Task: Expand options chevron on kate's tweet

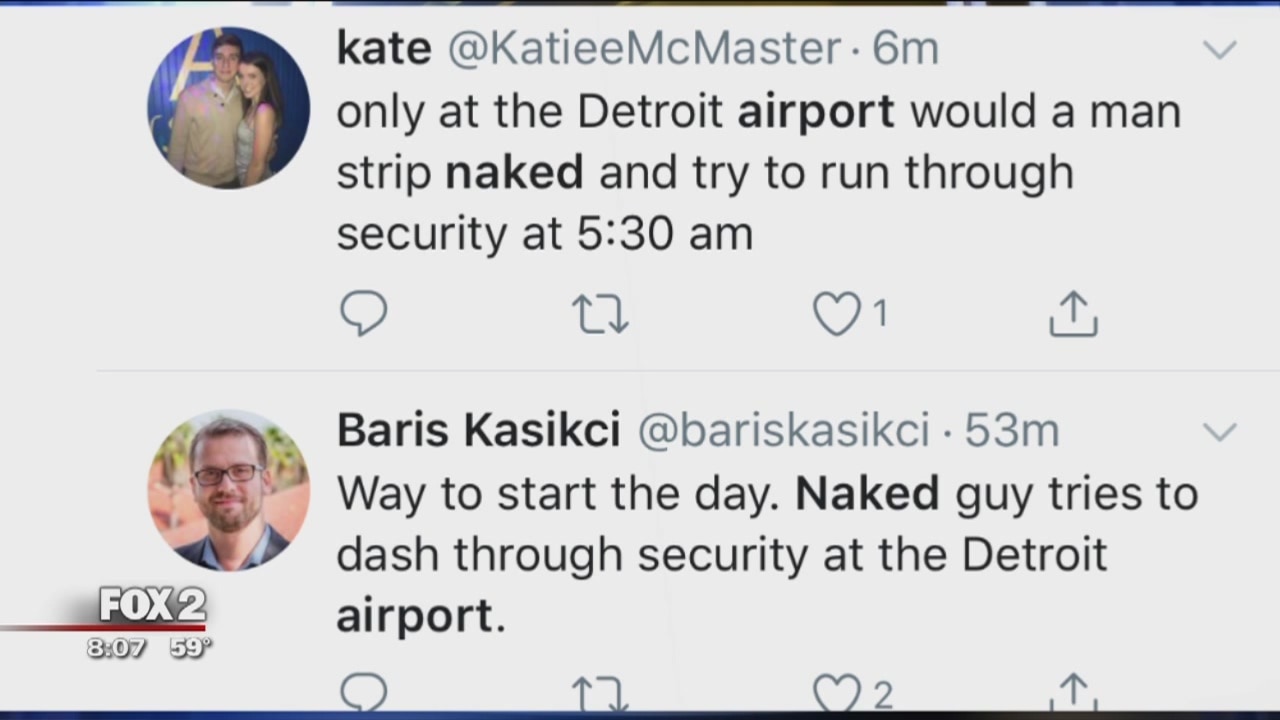Action: [x=1220, y=50]
